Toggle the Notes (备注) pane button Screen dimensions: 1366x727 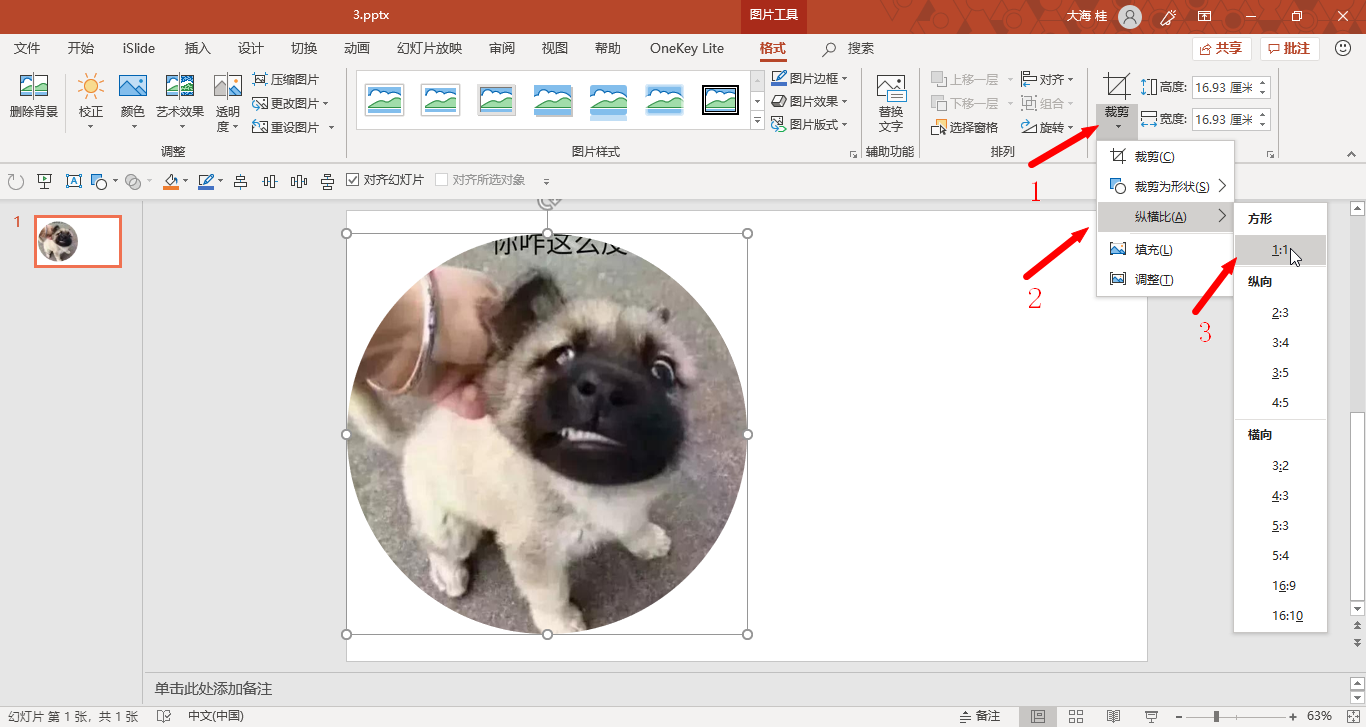(x=979, y=716)
